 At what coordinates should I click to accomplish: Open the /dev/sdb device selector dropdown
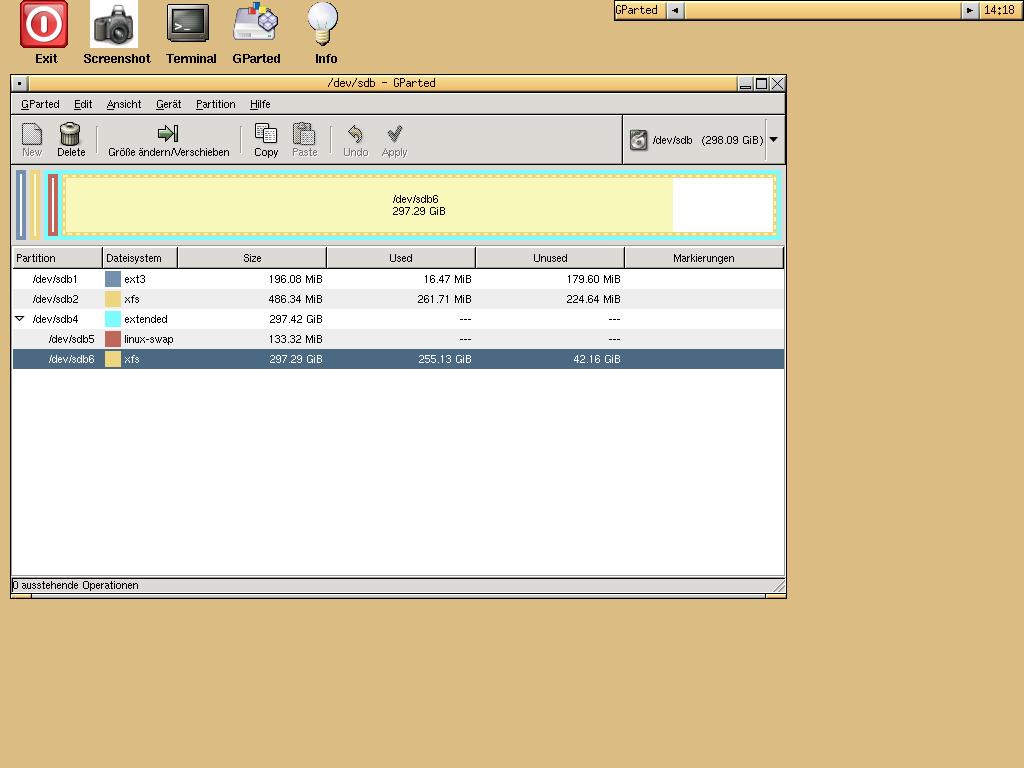coord(772,140)
